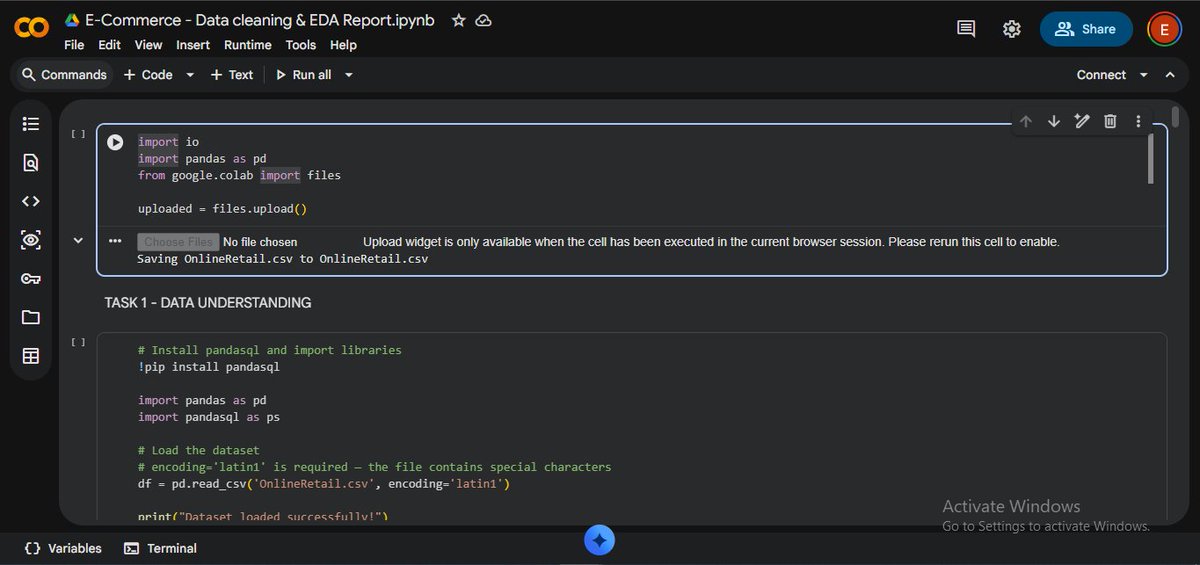
Task: Click the '# Load the dataset' comment
Action: tap(199, 450)
